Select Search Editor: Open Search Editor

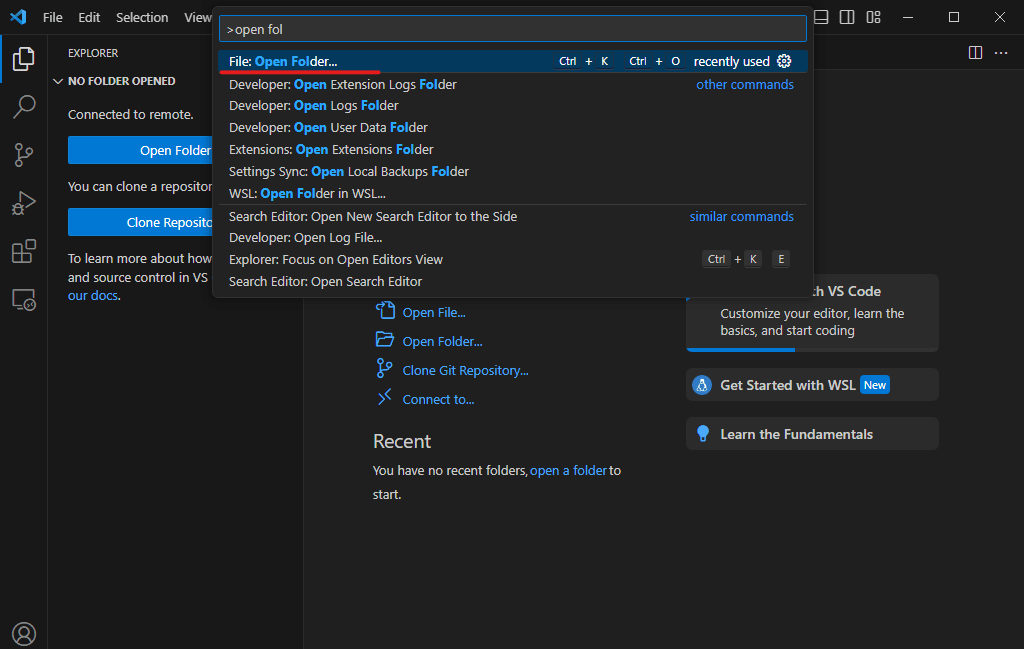(x=513, y=281)
